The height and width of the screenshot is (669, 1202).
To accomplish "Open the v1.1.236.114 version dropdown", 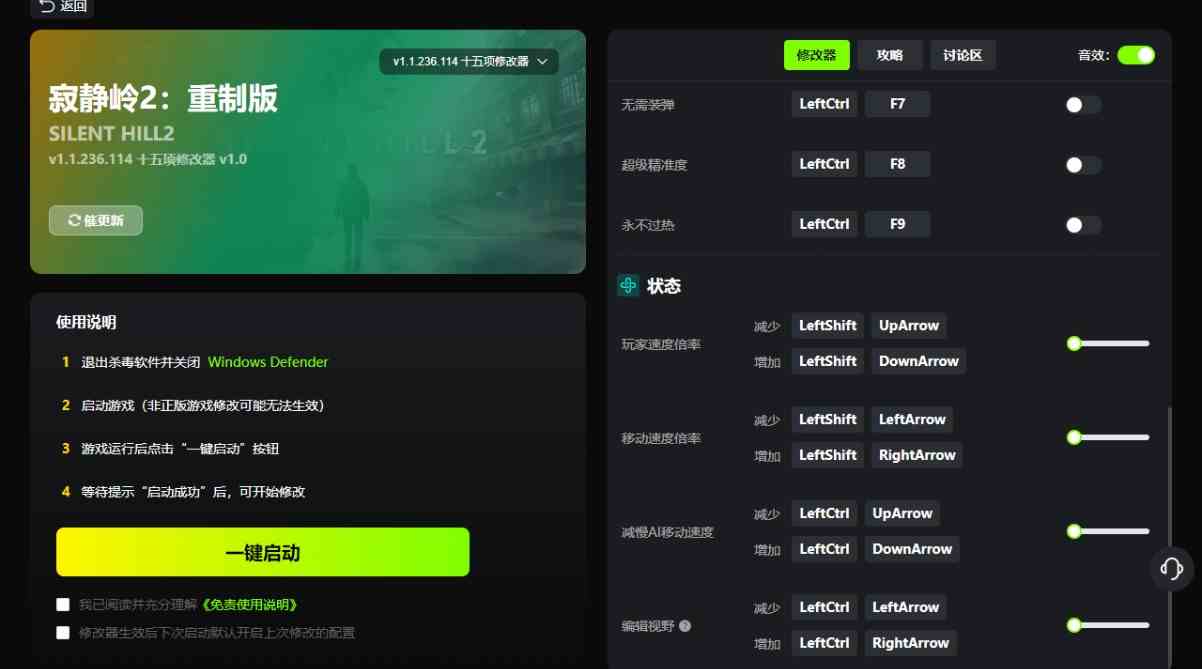I will [469, 61].
